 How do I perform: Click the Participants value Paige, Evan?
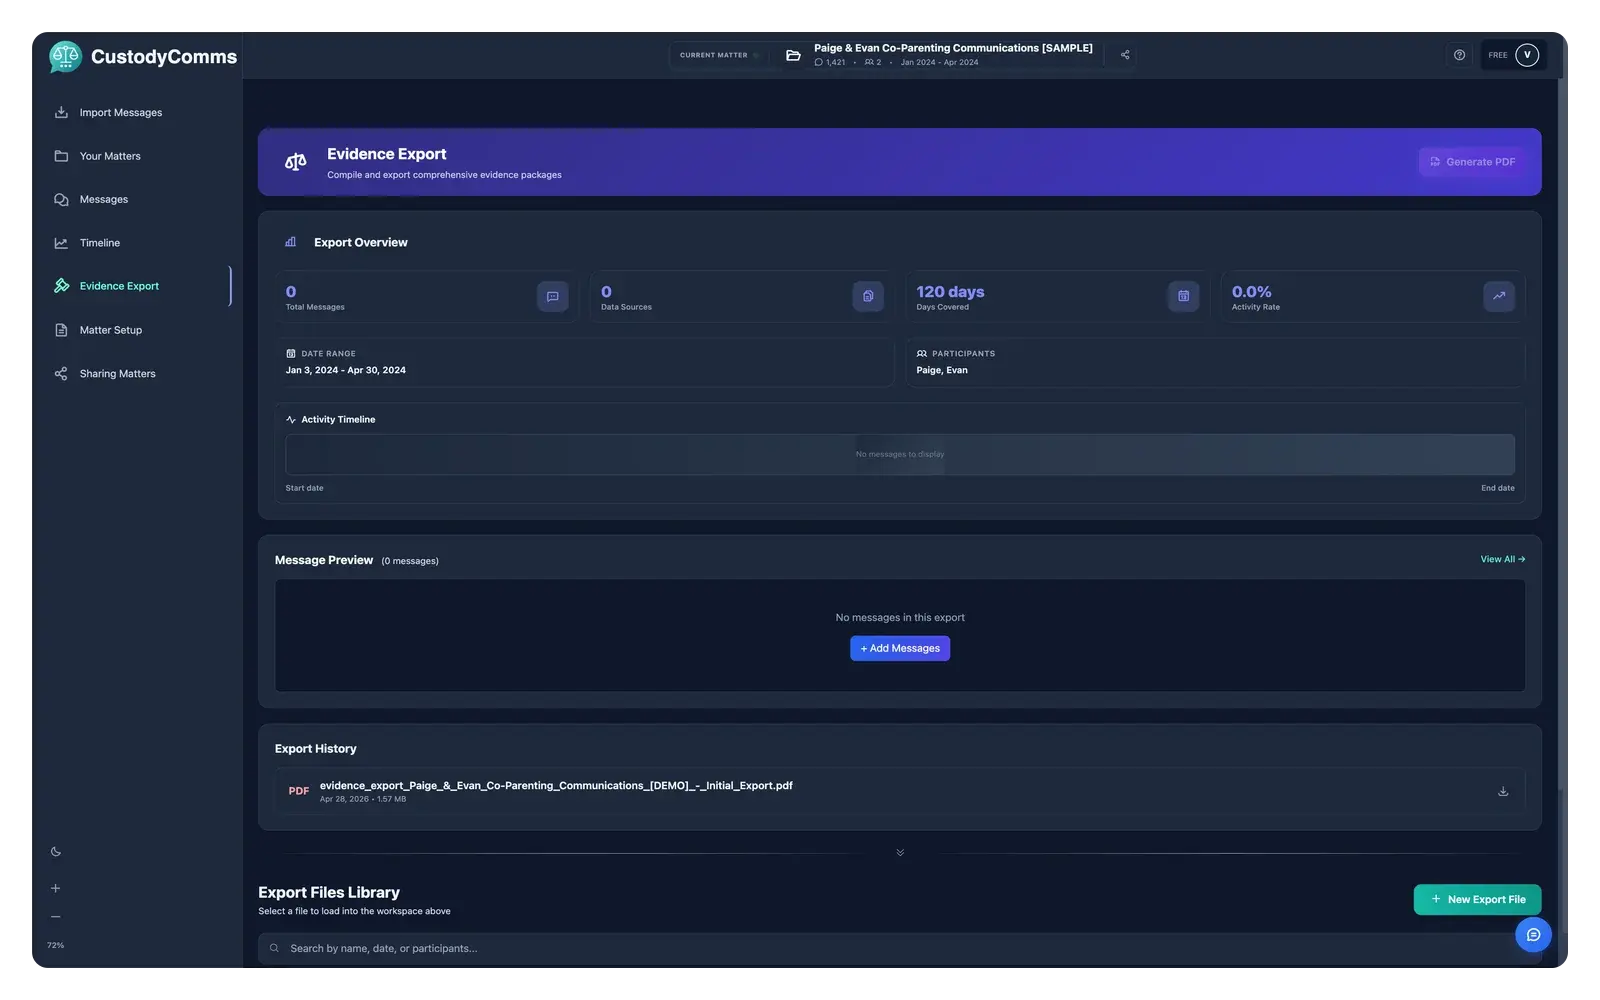click(x=942, y=370)
